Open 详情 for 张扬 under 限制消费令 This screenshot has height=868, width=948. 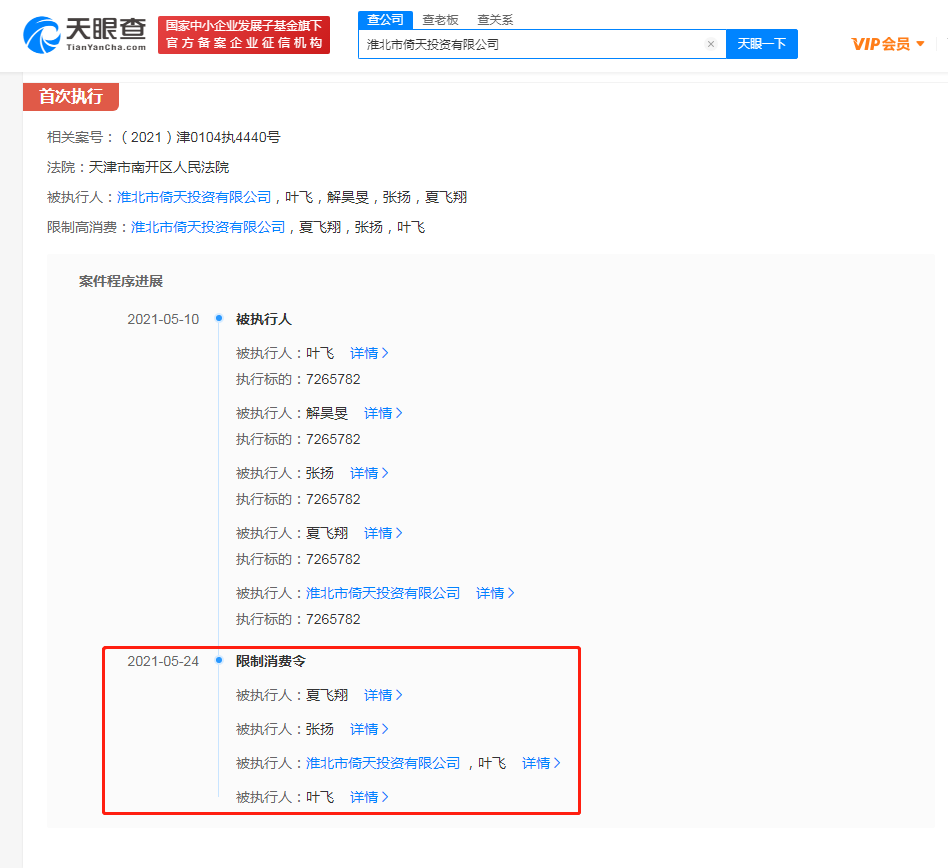pos(368,729)
